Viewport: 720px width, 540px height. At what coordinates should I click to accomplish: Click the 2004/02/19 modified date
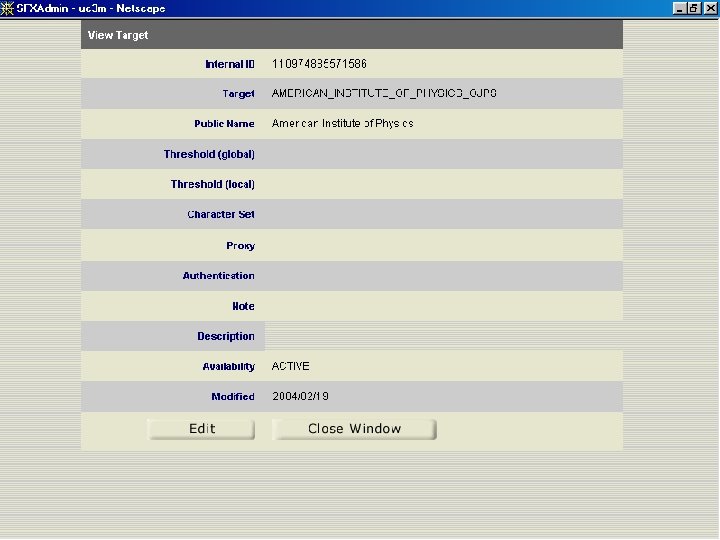(300, 396)
